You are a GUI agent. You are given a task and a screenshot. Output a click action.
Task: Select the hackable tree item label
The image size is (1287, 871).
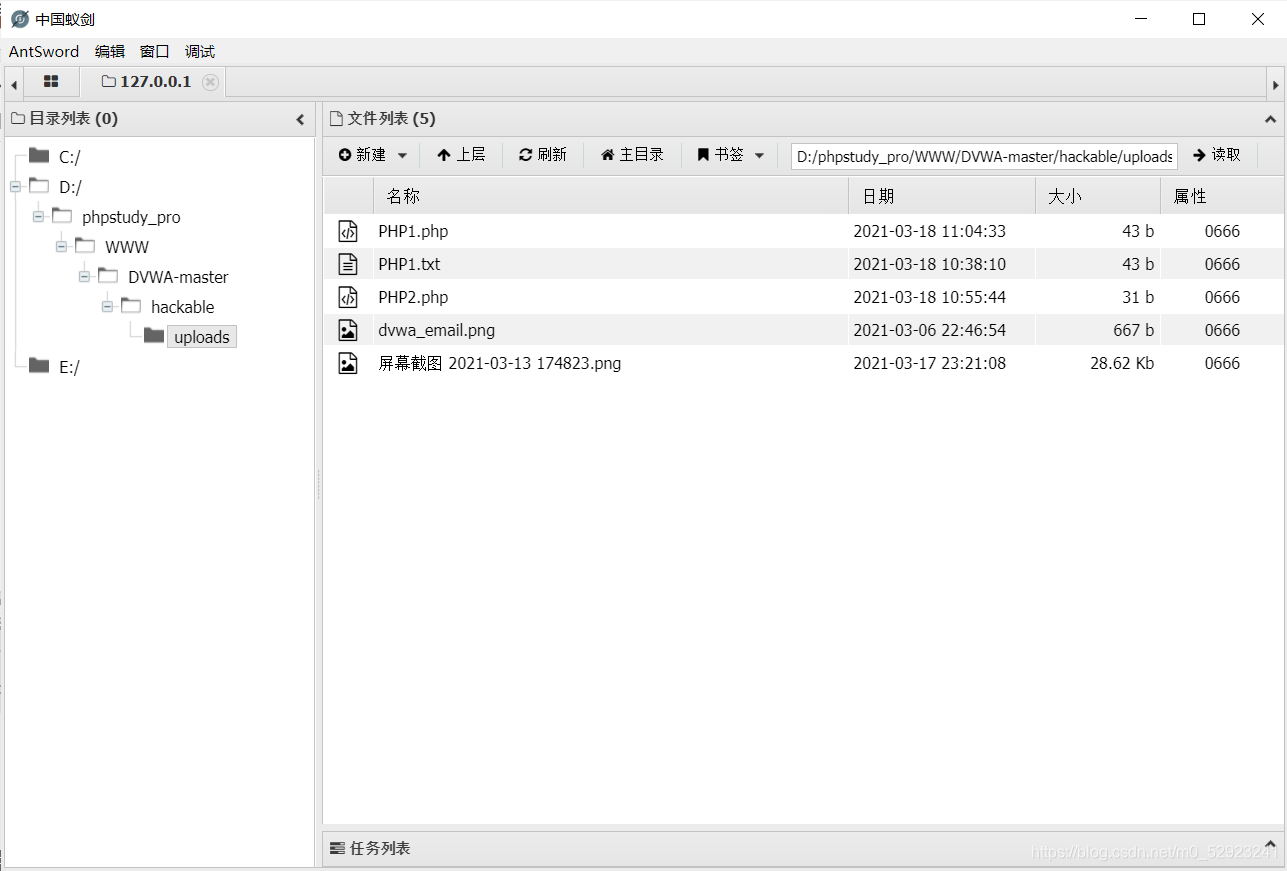(x=183, y=307)
